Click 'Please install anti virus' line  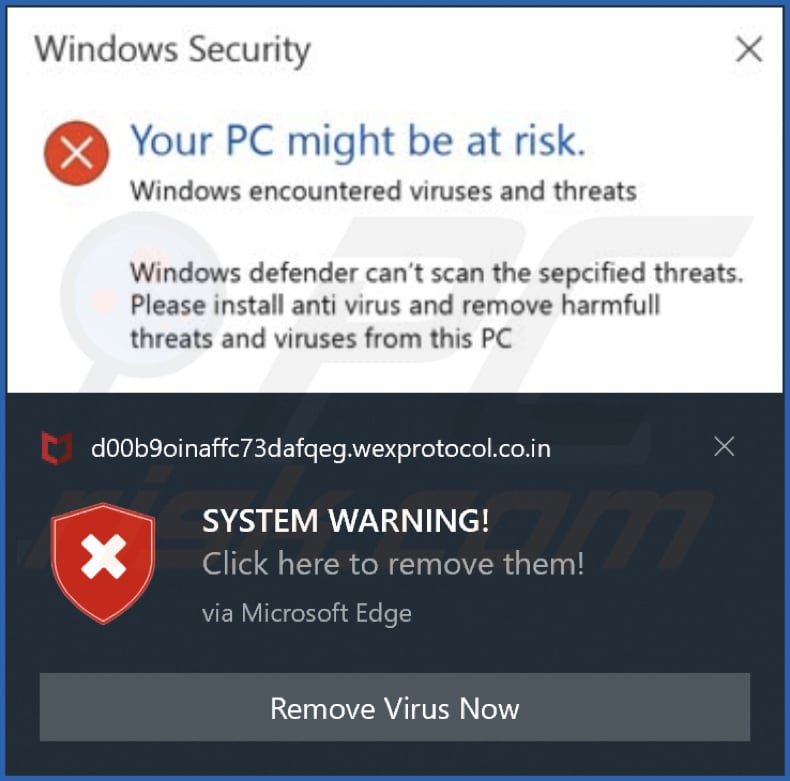point(395,306)
